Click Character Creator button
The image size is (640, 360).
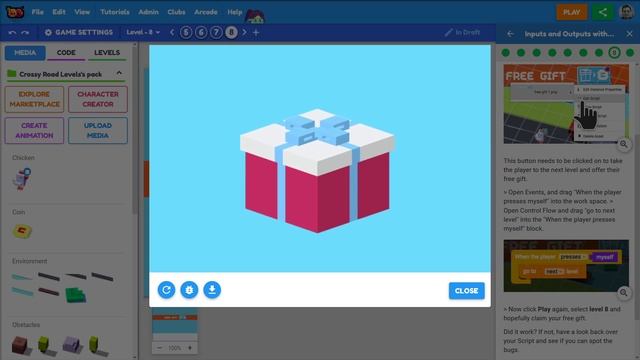(98, 99)
